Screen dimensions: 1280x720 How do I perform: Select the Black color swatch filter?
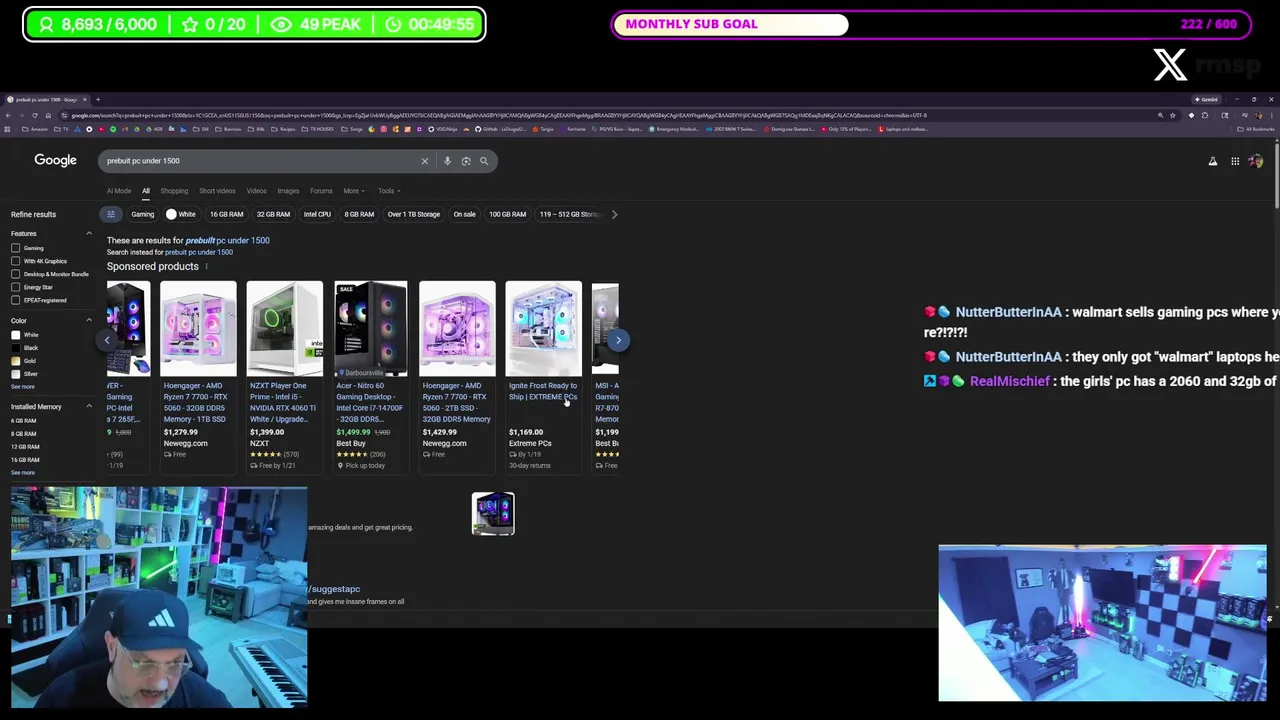point(15,348)
